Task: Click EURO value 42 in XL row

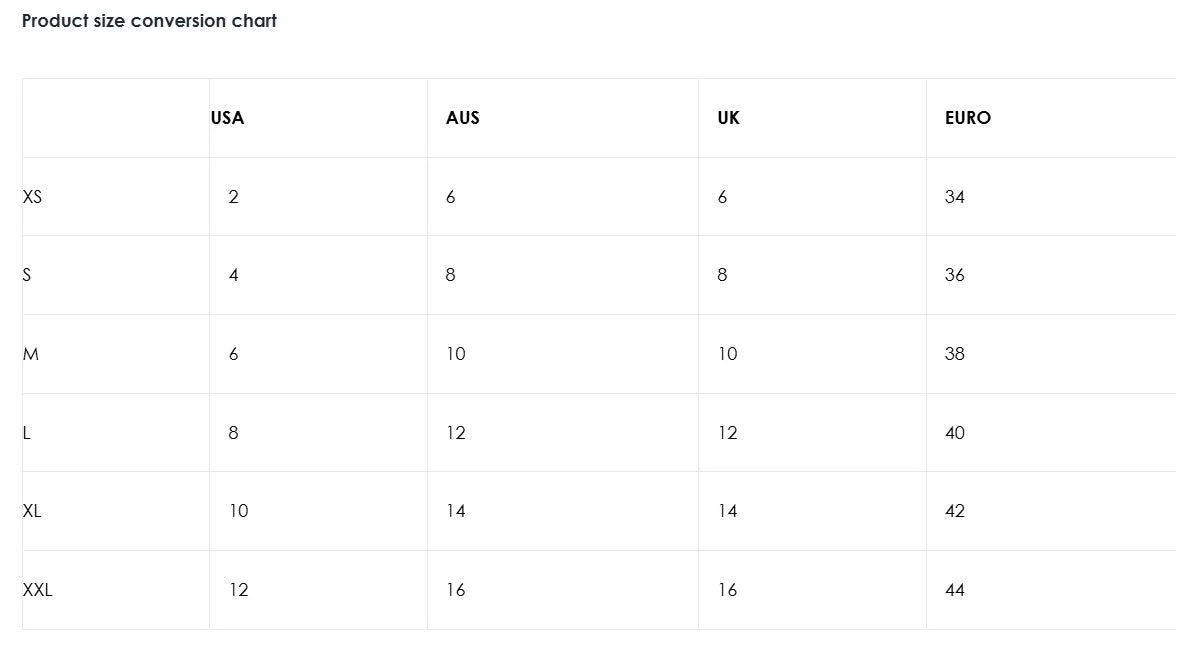Action: click(955, 511)
